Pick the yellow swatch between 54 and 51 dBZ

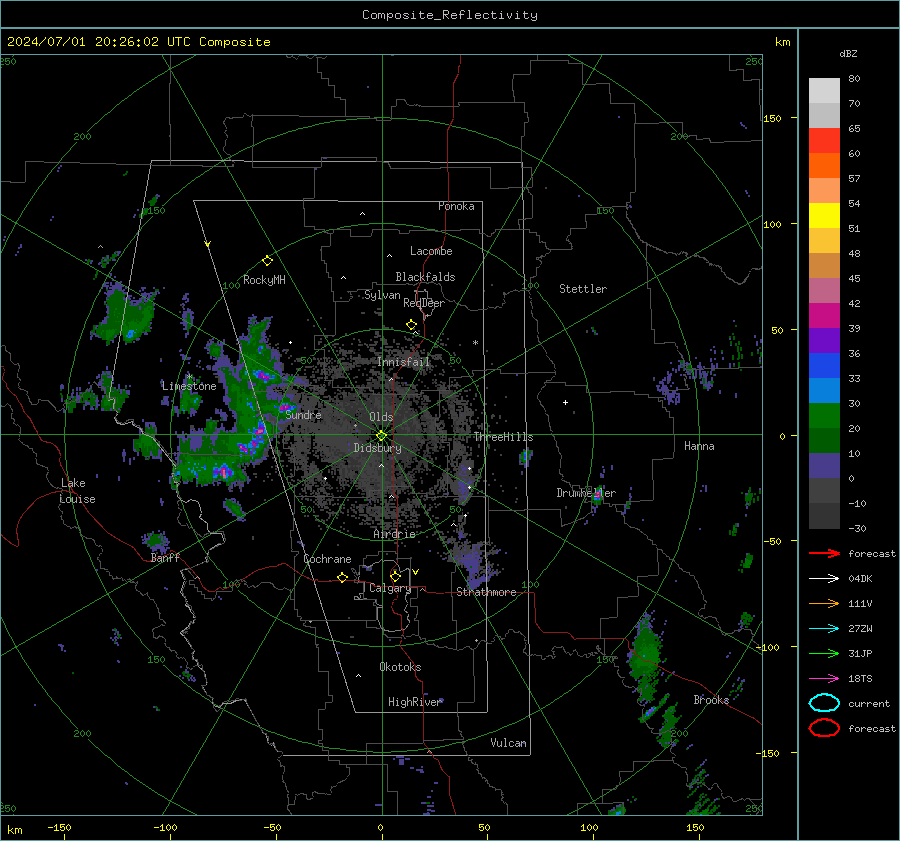pos(824,216)
